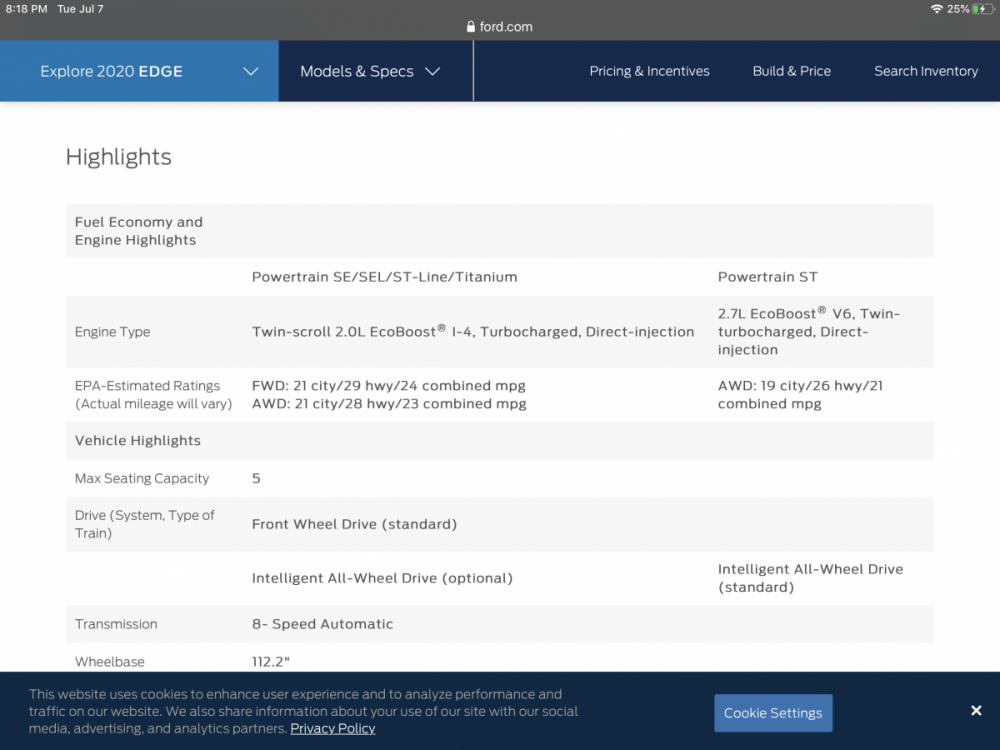Tap the clock showing 8:18 PM
Viewport: 1000px width, 750px height.
[27, 9]
